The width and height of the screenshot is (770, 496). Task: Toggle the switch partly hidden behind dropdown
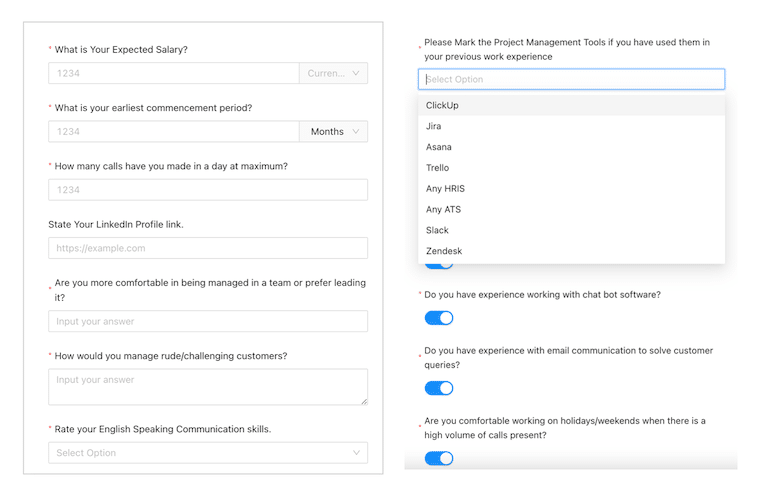click(x=439, y=266)
